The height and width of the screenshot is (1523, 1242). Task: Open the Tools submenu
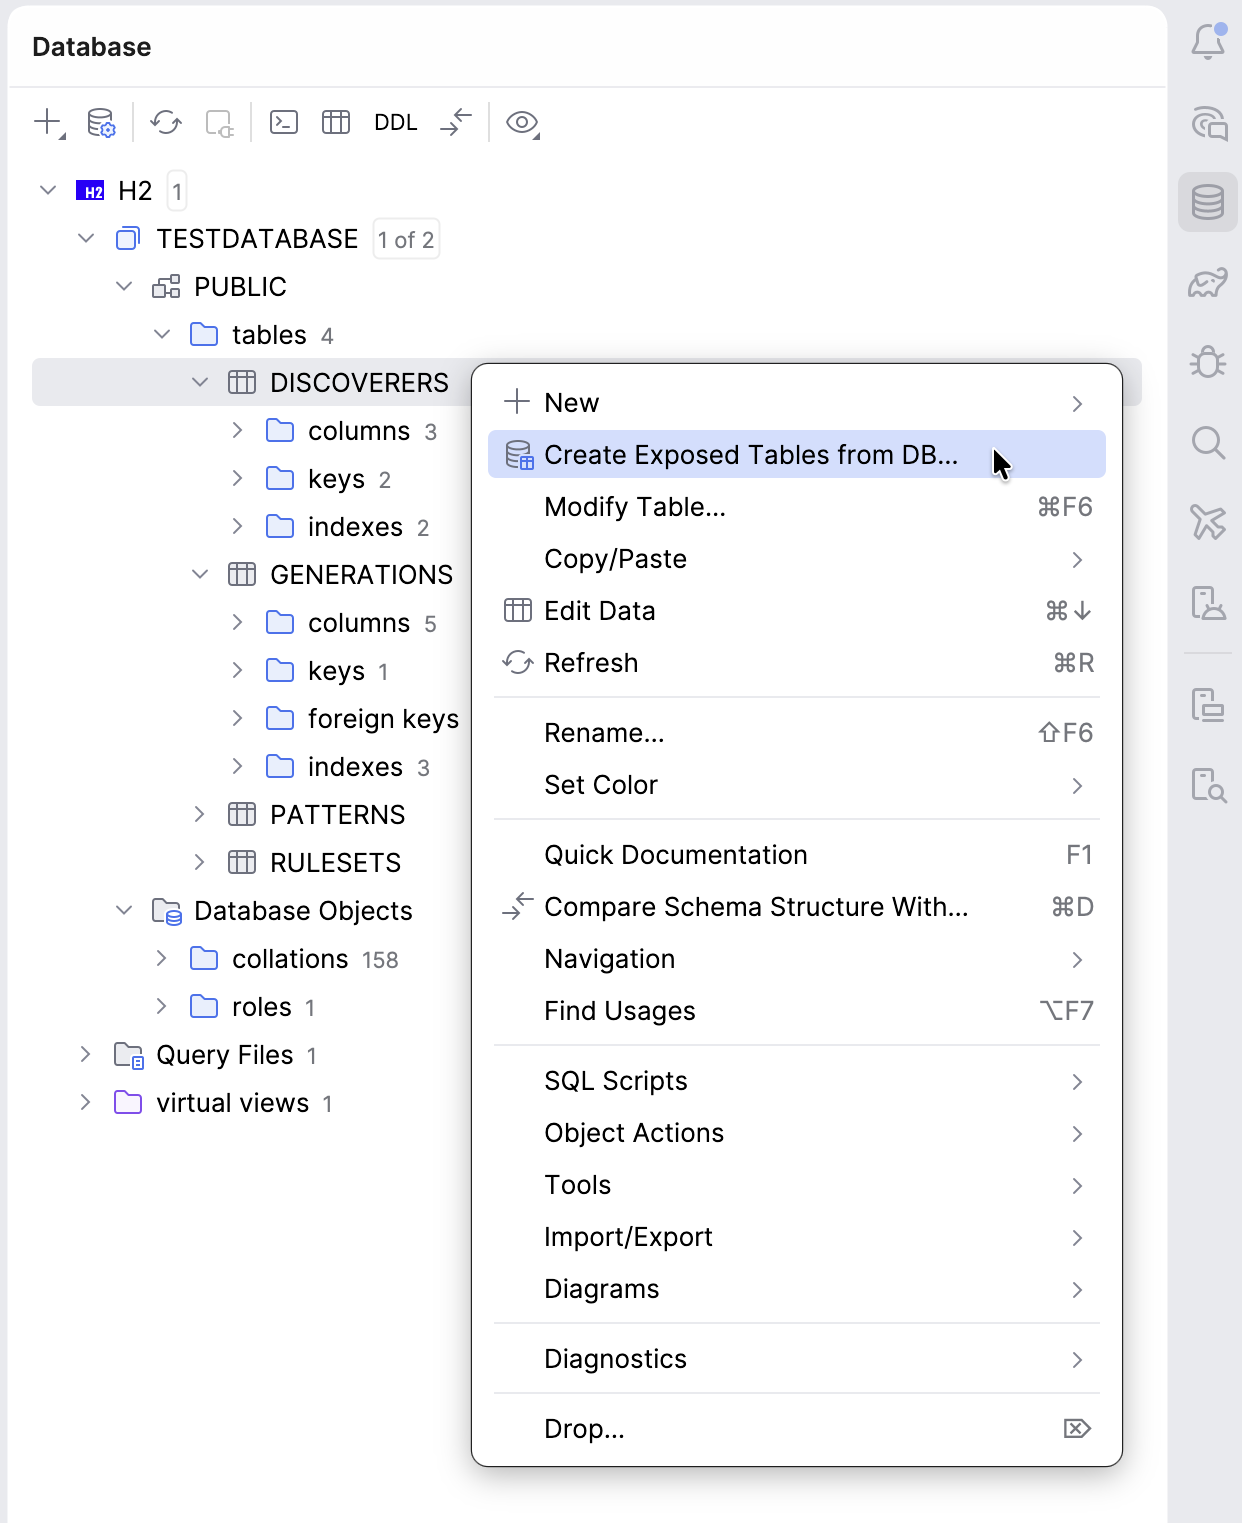point(797,1185)
